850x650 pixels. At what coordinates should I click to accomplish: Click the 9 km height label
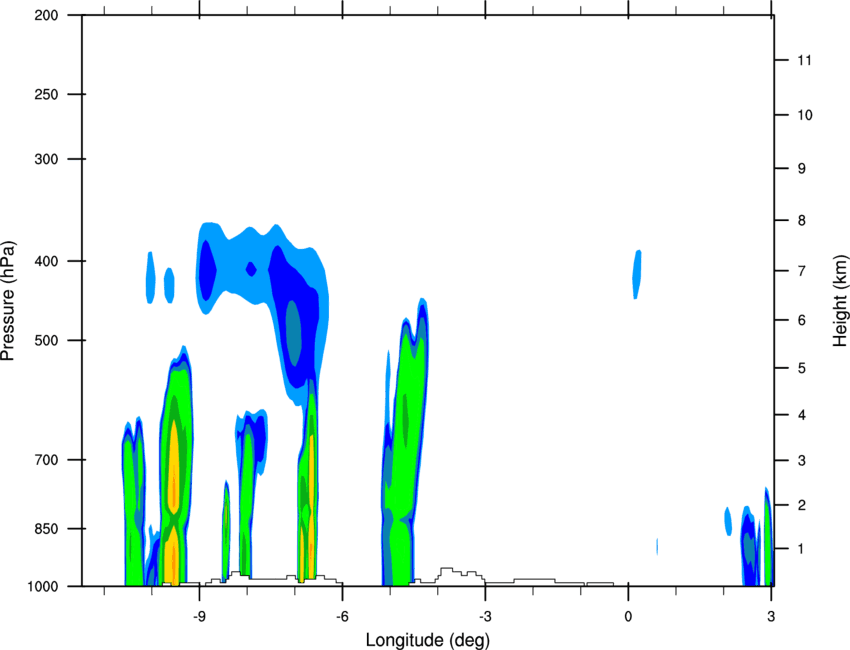click(x=802, y=169)
